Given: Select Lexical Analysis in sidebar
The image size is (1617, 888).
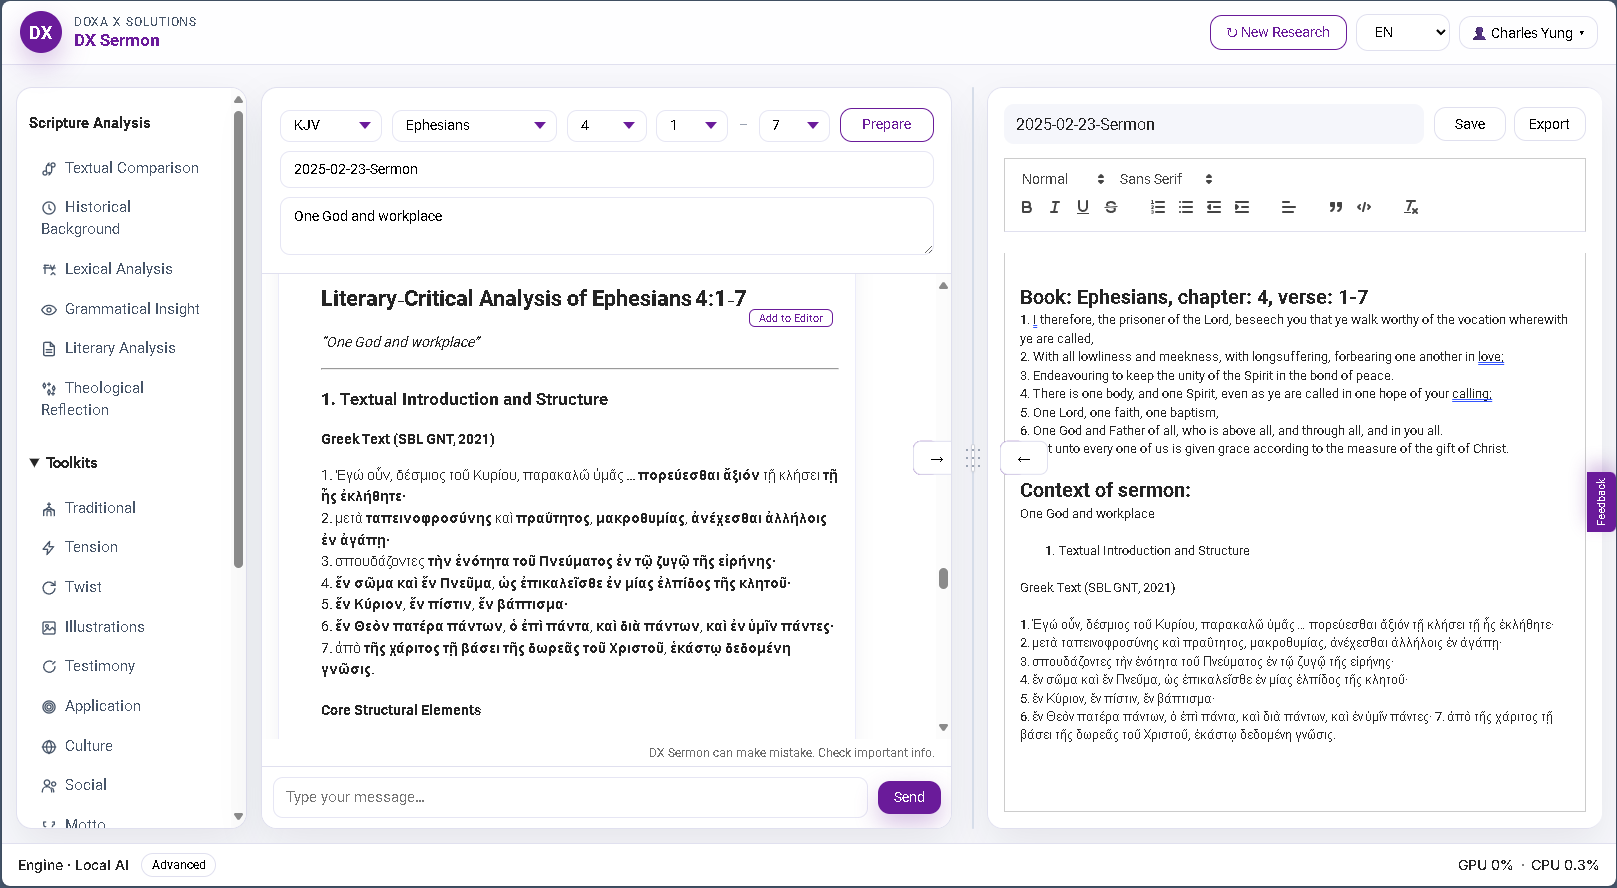Looking at the screenshot, I should (x=107, y=269).
